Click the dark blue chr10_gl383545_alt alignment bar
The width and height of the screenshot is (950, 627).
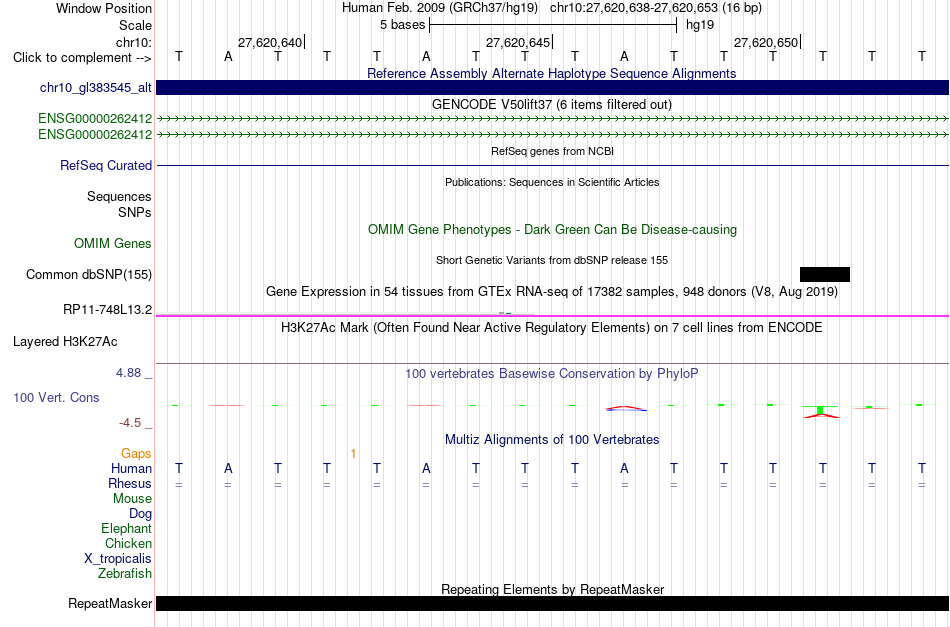(x=553, y=87)
